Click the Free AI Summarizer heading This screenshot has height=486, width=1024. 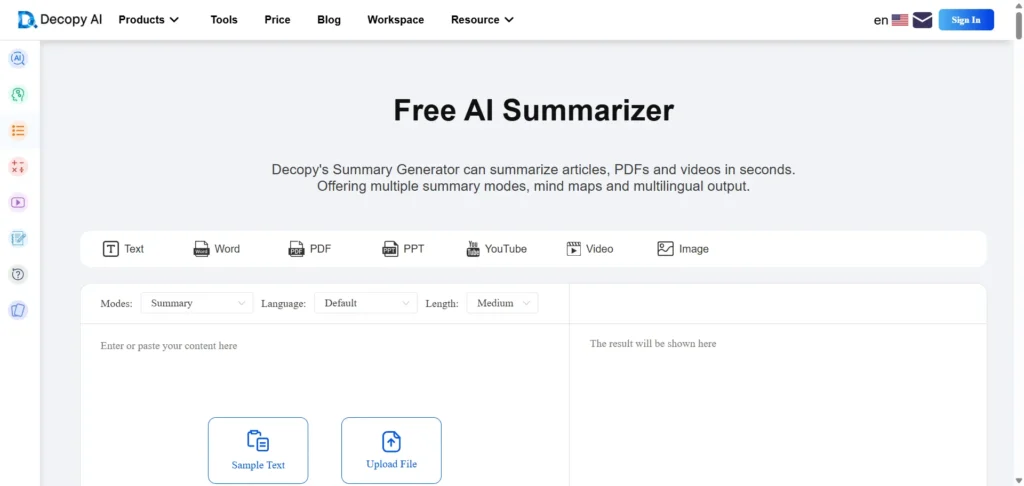[533, 110]
